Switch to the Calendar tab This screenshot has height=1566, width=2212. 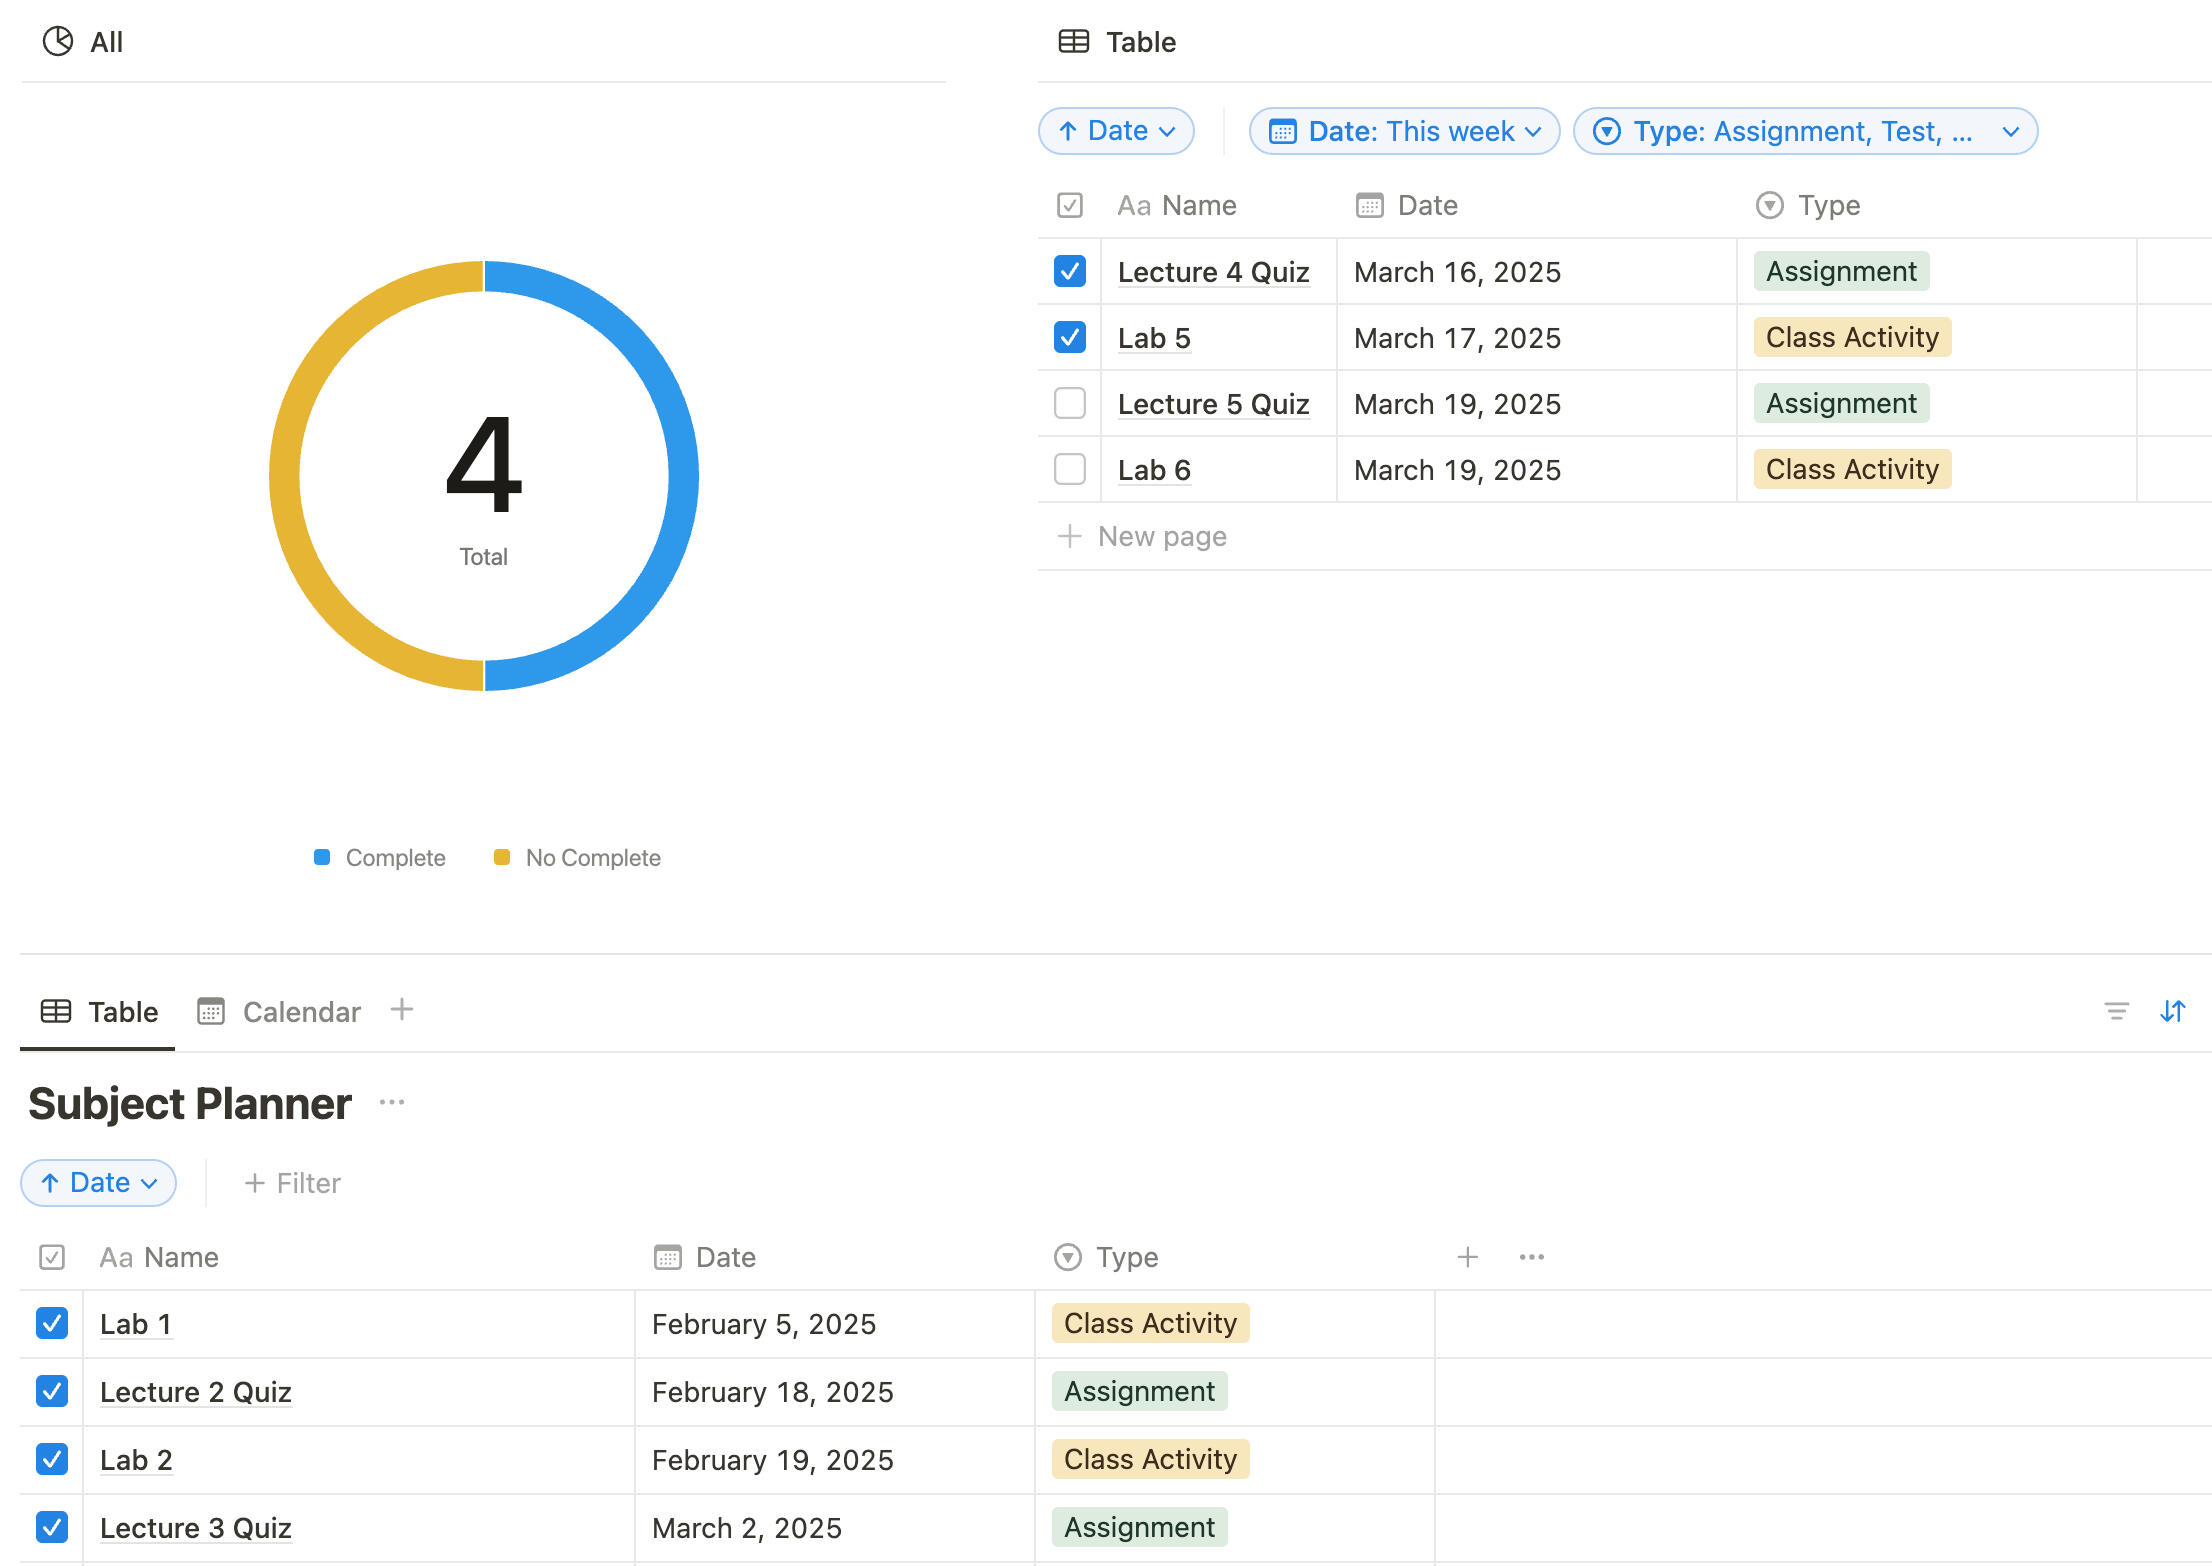[x=279, y=1012]
